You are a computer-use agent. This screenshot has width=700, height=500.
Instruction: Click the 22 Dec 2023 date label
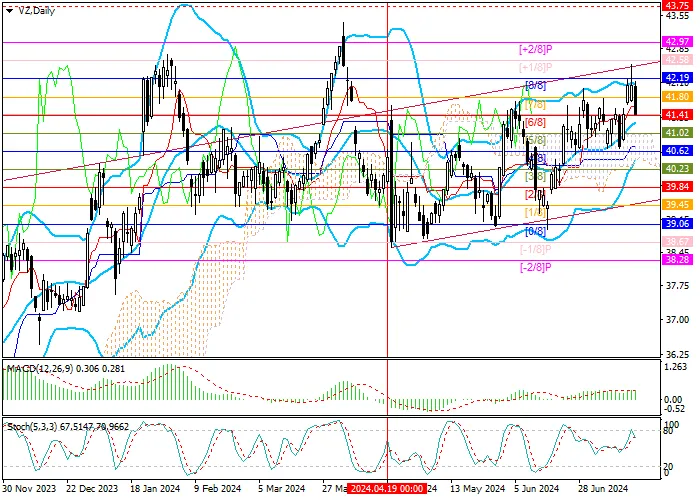[x=92, y=488]
